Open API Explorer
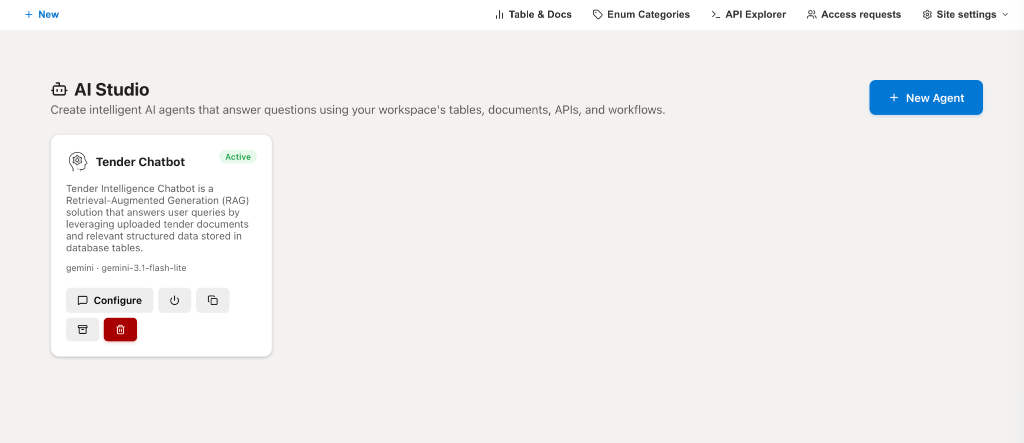1024x443 pixels. tap(748, 14)
